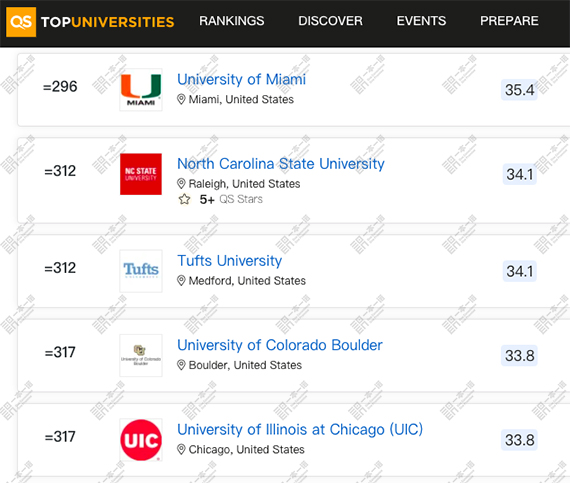The height and width of the screenshot is (483, 570).
Task: Open North Carolina State University page
Action: pyautogui.click(x=281, y=164)
